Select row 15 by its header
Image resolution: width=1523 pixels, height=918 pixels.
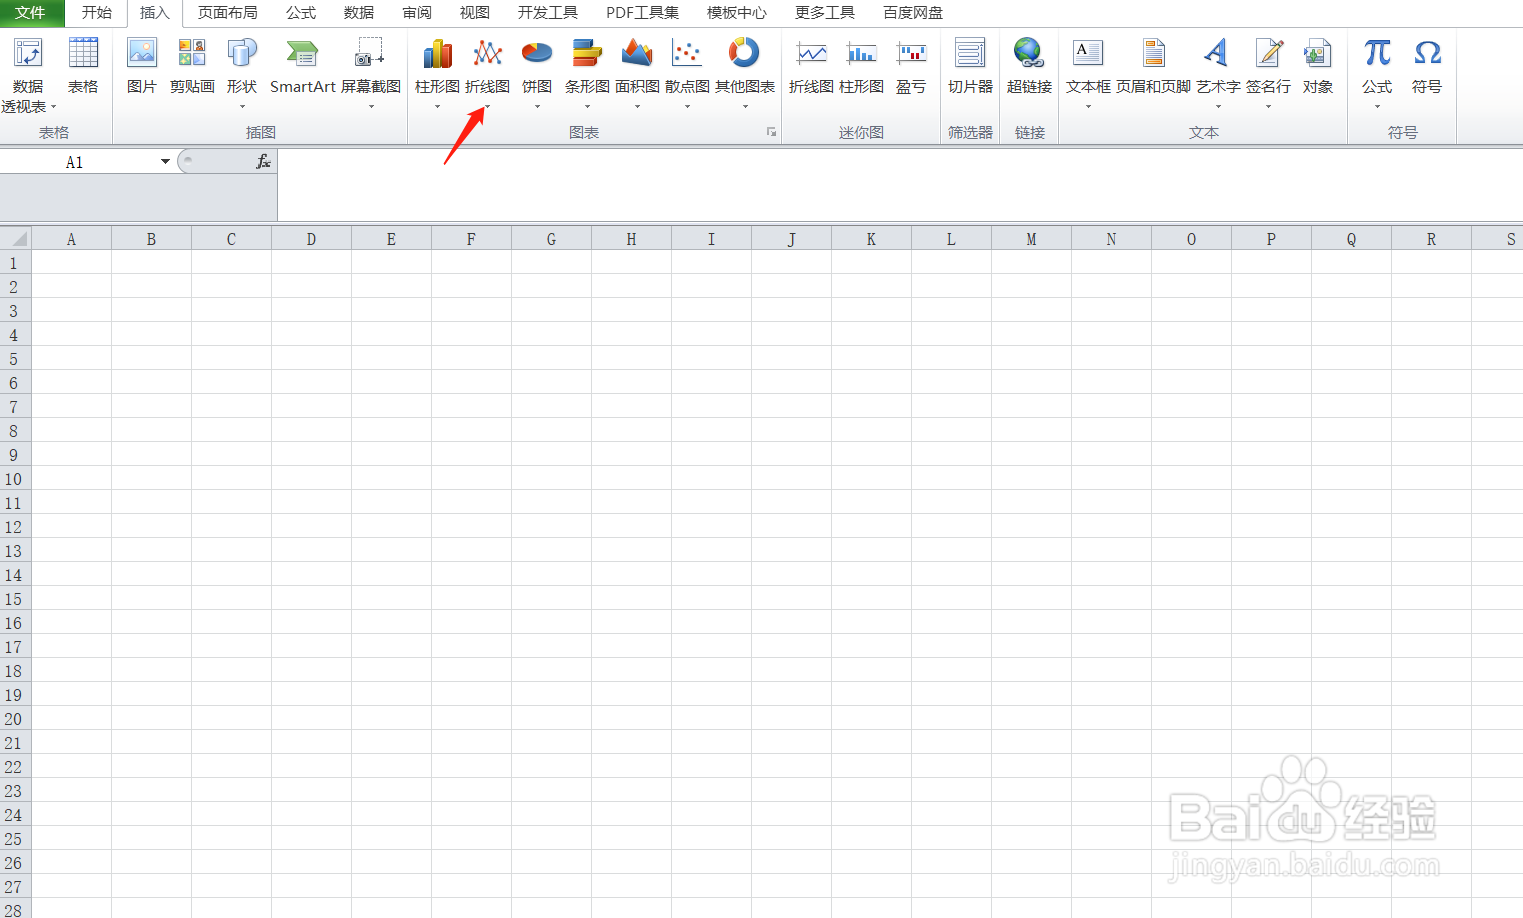pyautogui.click(x=14, y=599)
